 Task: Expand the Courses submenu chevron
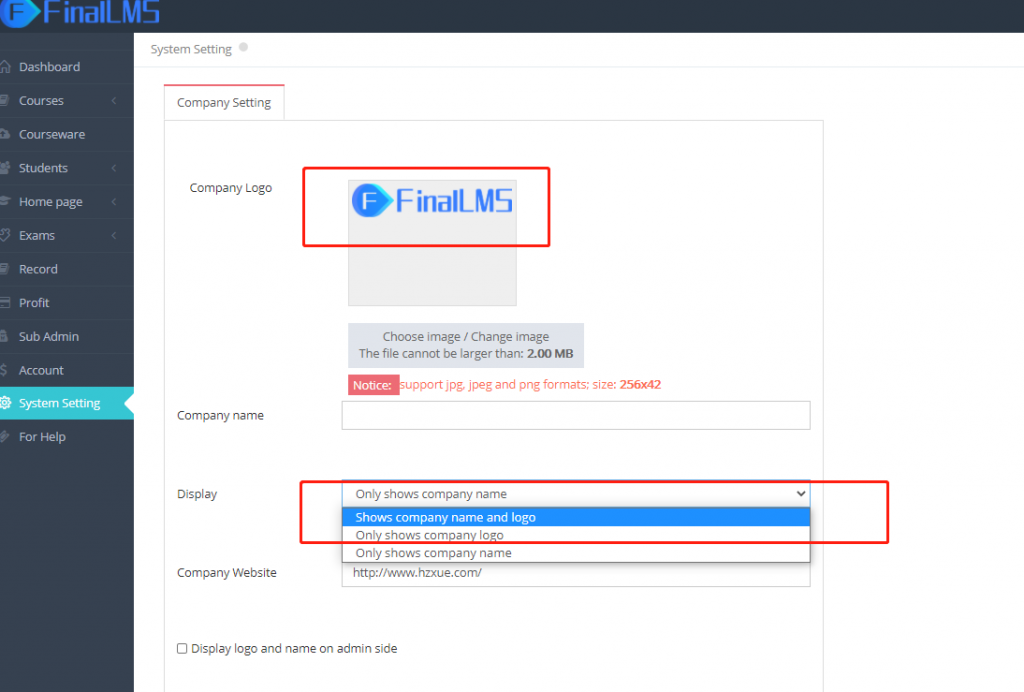pos(114,101)
